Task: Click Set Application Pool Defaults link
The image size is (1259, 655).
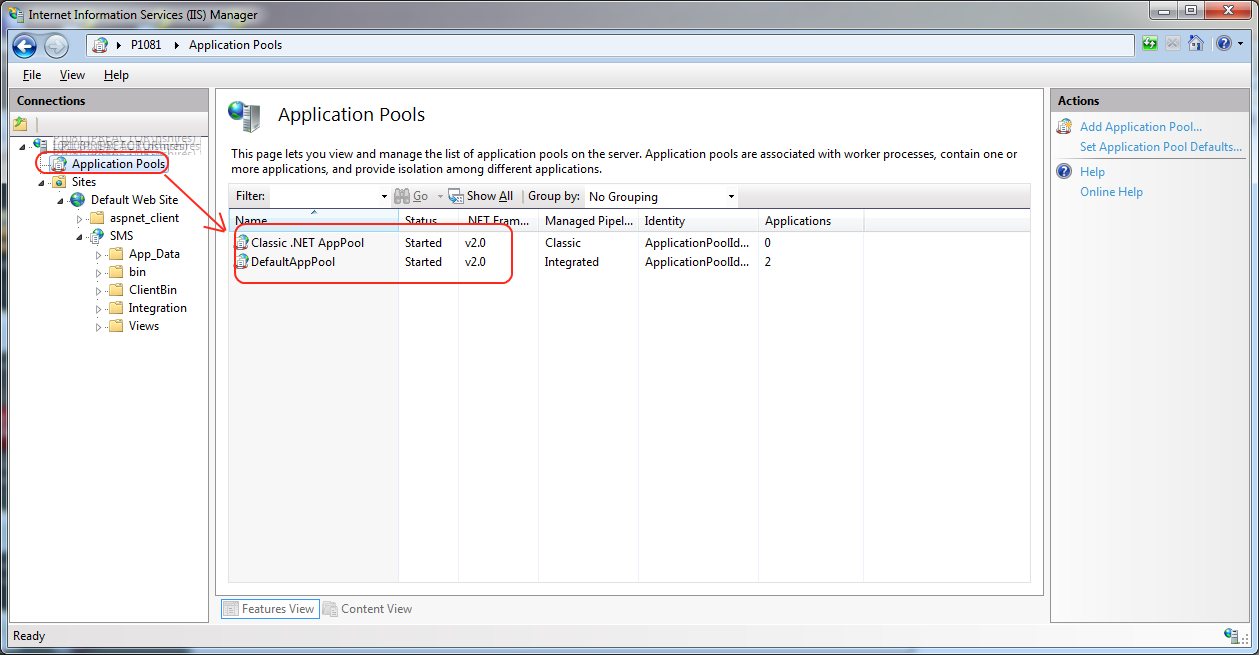Action: 1160,147
